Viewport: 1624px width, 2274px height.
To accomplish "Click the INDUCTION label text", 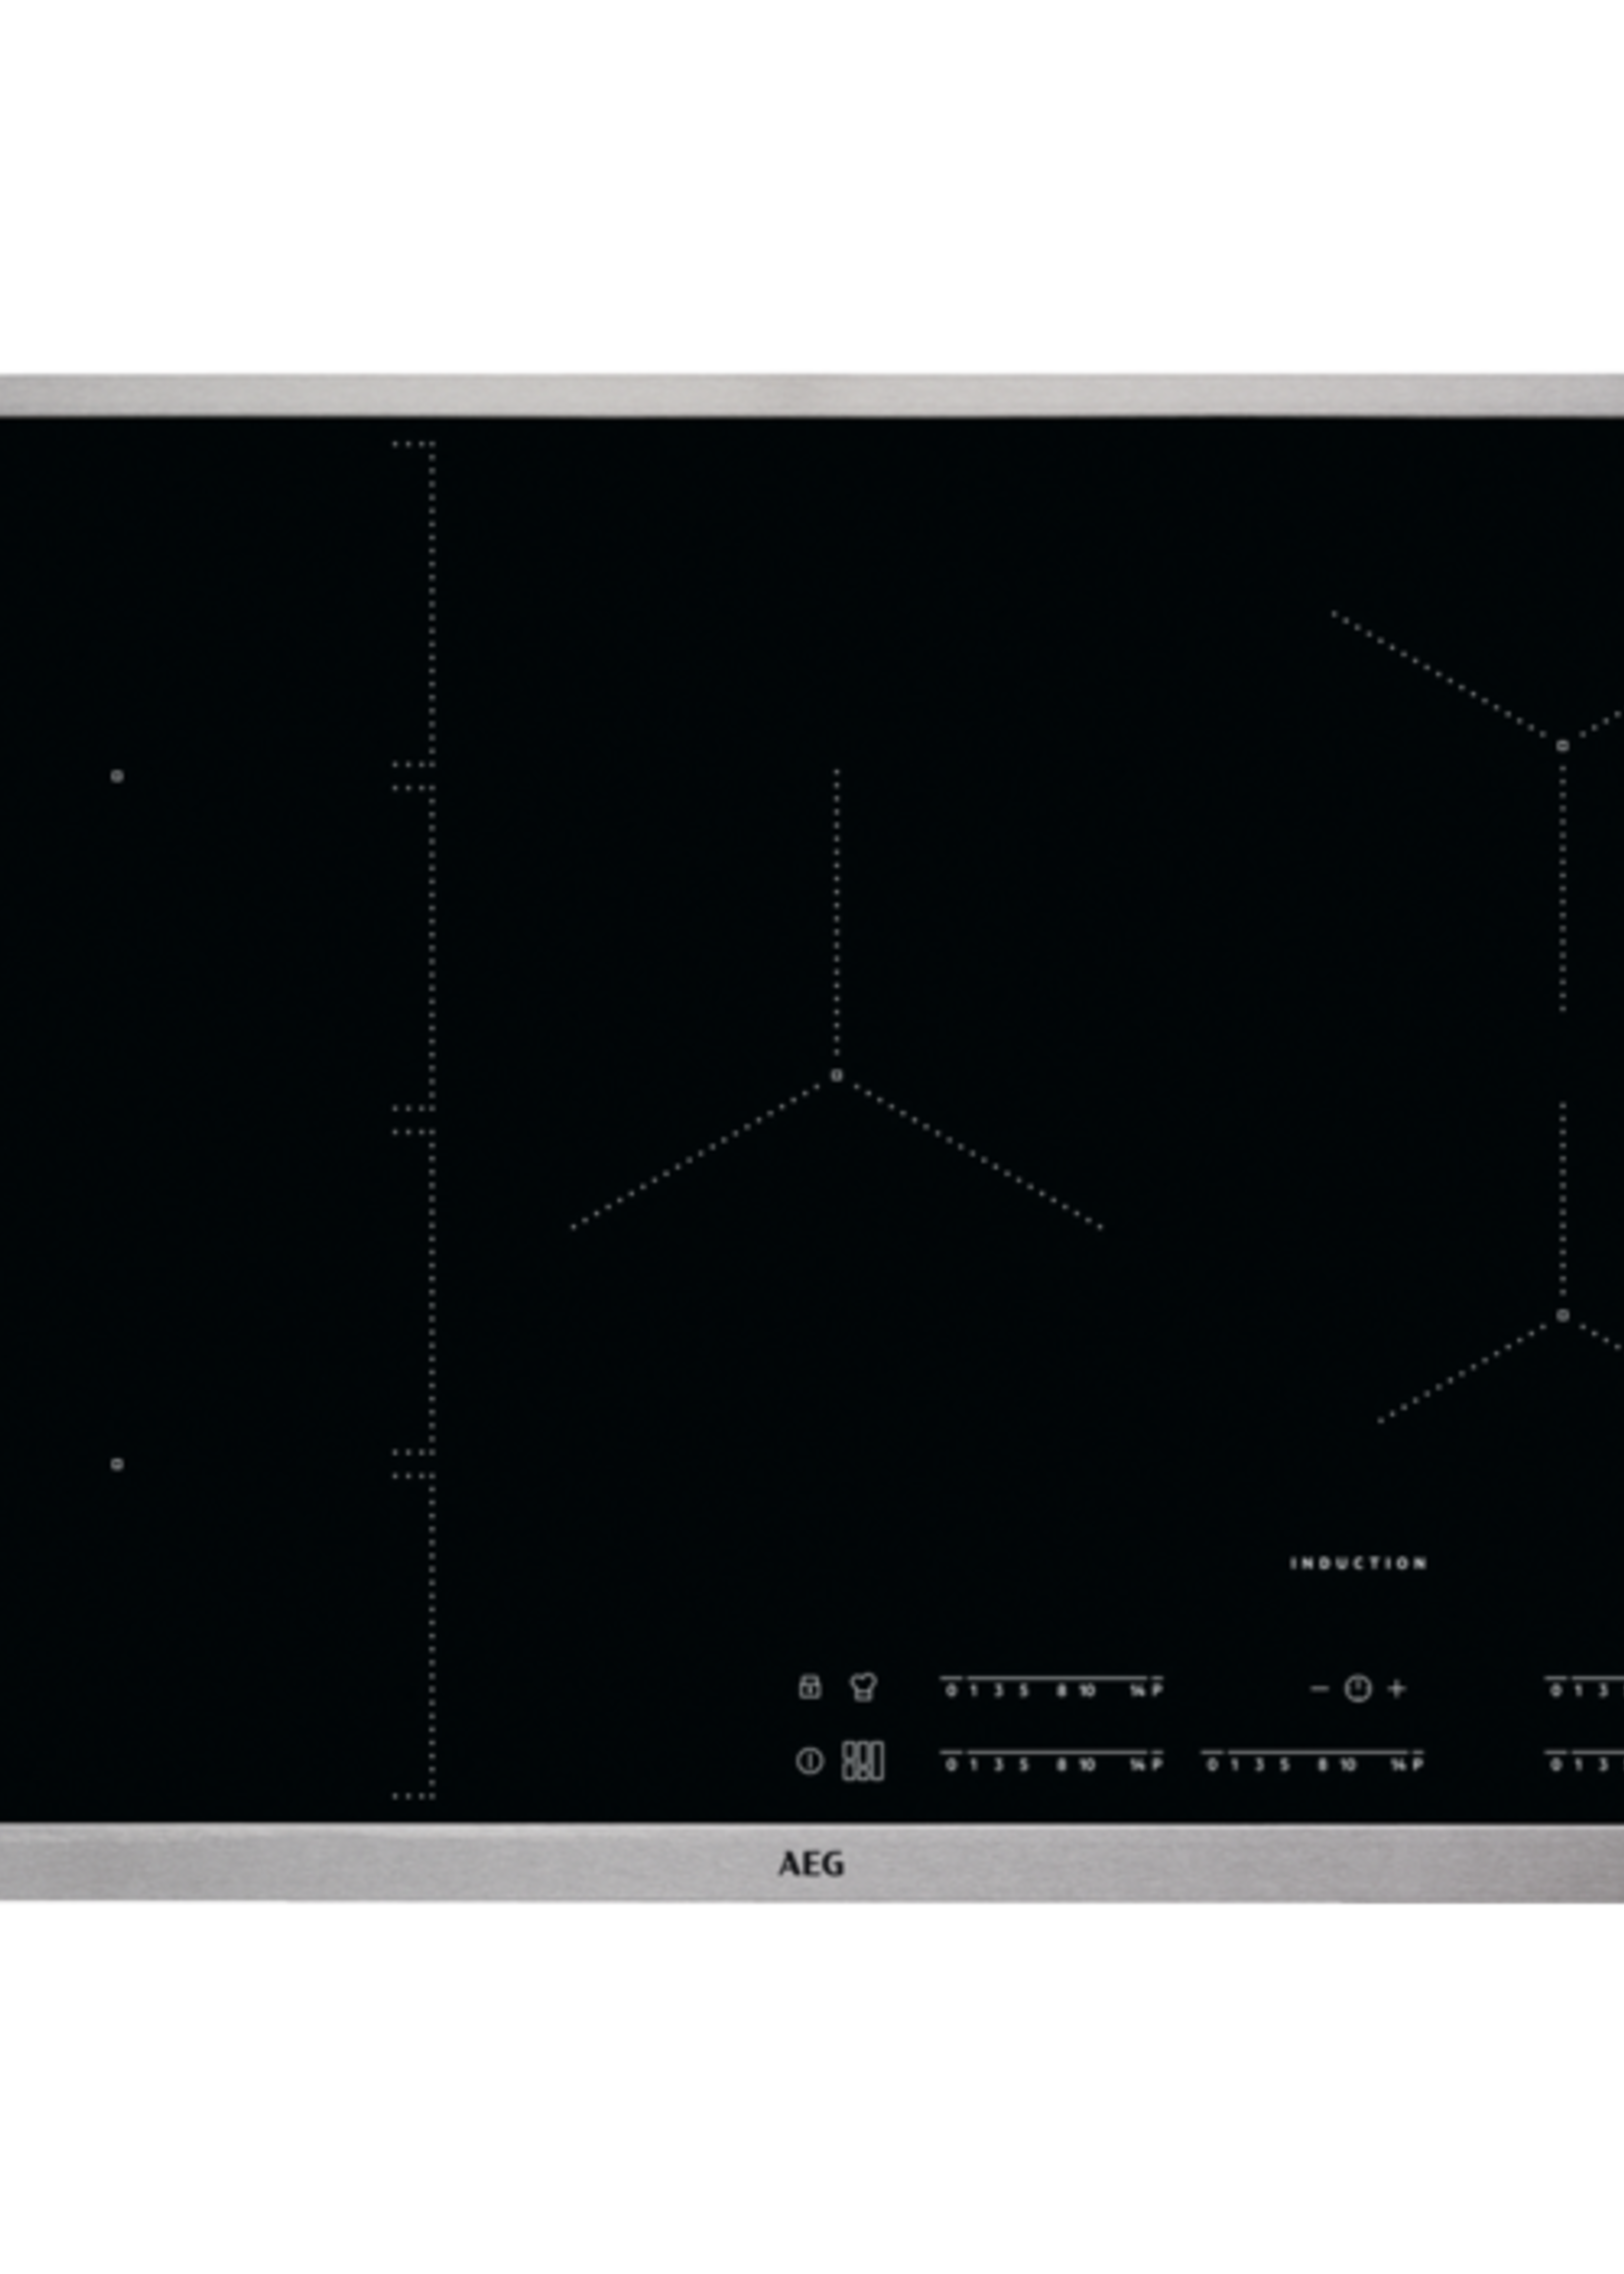I will point(1358,1563).
